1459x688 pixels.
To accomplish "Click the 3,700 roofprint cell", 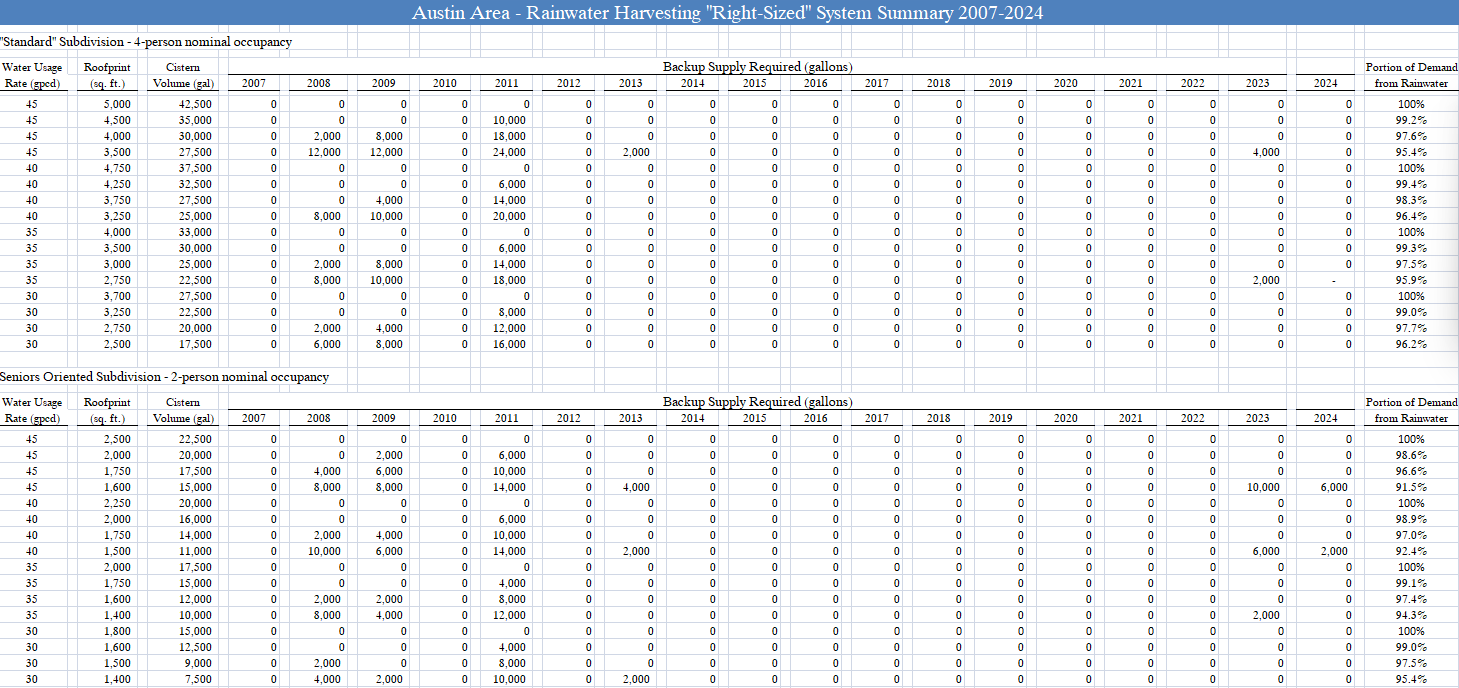I will pos(116,296).
